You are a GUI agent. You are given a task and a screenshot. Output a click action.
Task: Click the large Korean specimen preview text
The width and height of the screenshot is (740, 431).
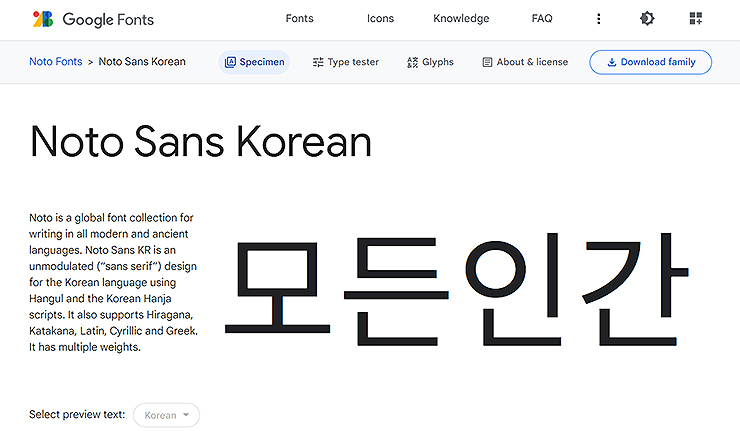point(456,289)
